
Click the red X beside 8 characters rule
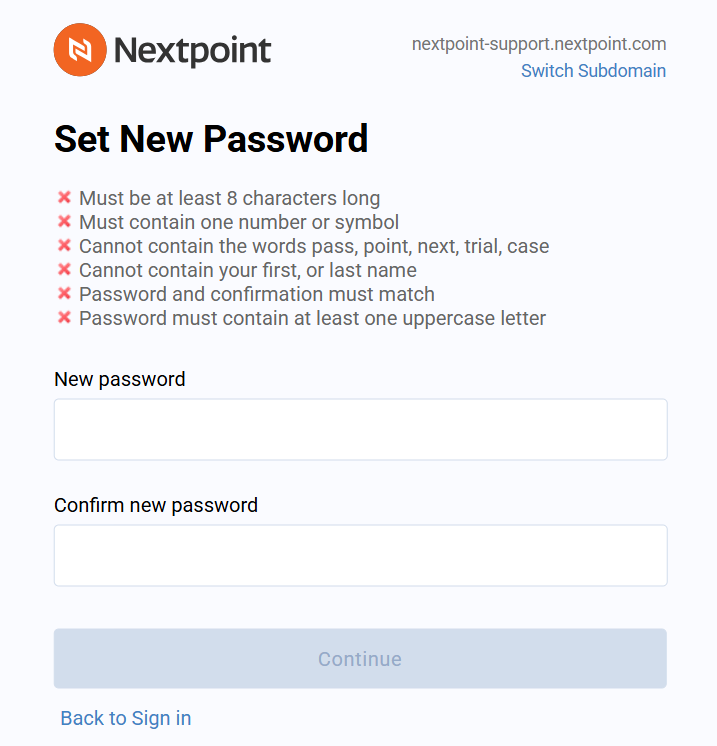64,197
